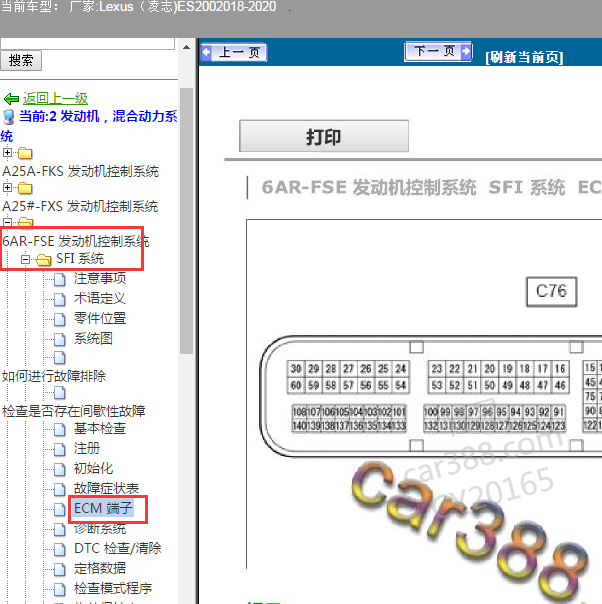
Task: Select A25A-FKS 发动机控制系统 tree item
Action: pyautogui.click(x=80, y=171)
